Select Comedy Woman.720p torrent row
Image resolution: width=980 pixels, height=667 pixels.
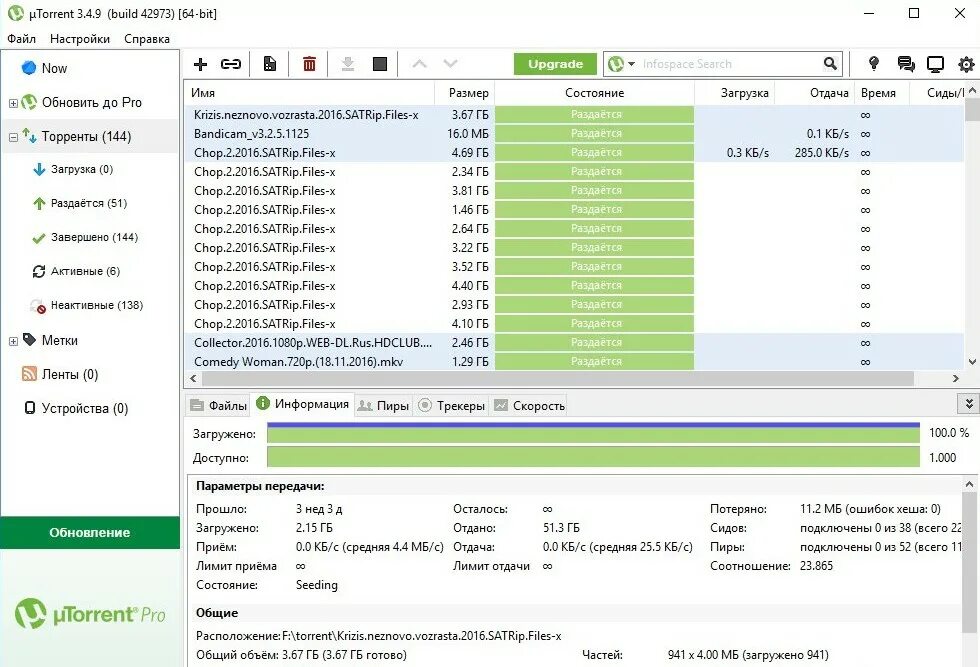pos(574,361)
